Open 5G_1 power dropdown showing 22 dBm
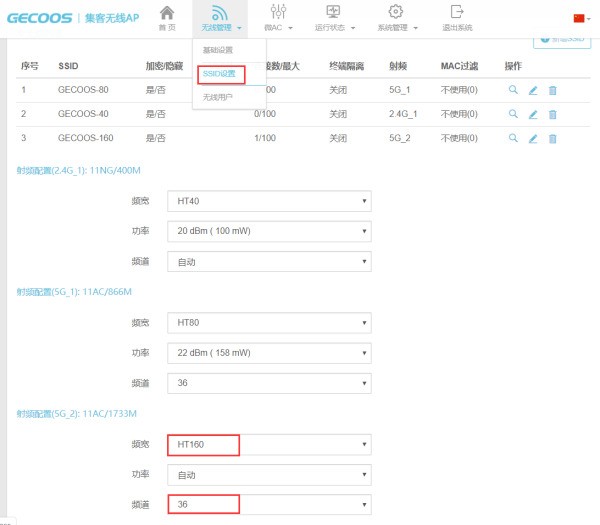The height and width of the screenshot is (525, 600). [269, 353]
